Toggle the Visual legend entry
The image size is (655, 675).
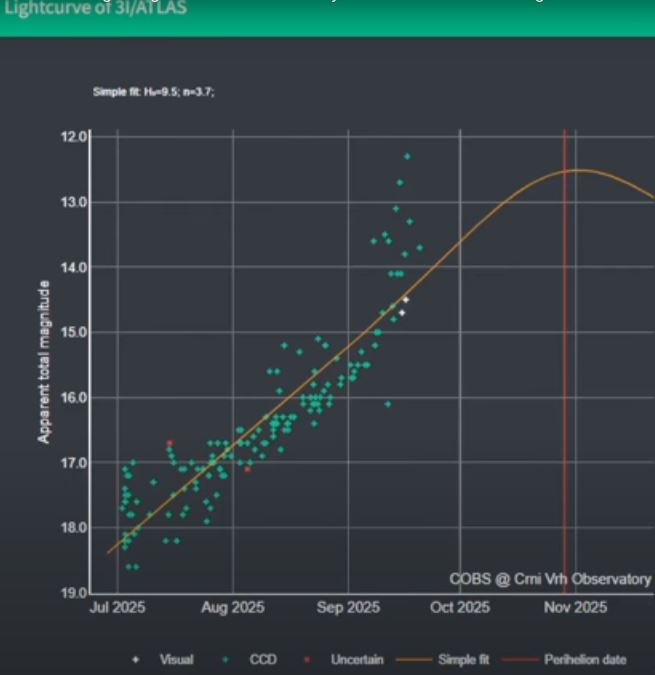(164, 660)
